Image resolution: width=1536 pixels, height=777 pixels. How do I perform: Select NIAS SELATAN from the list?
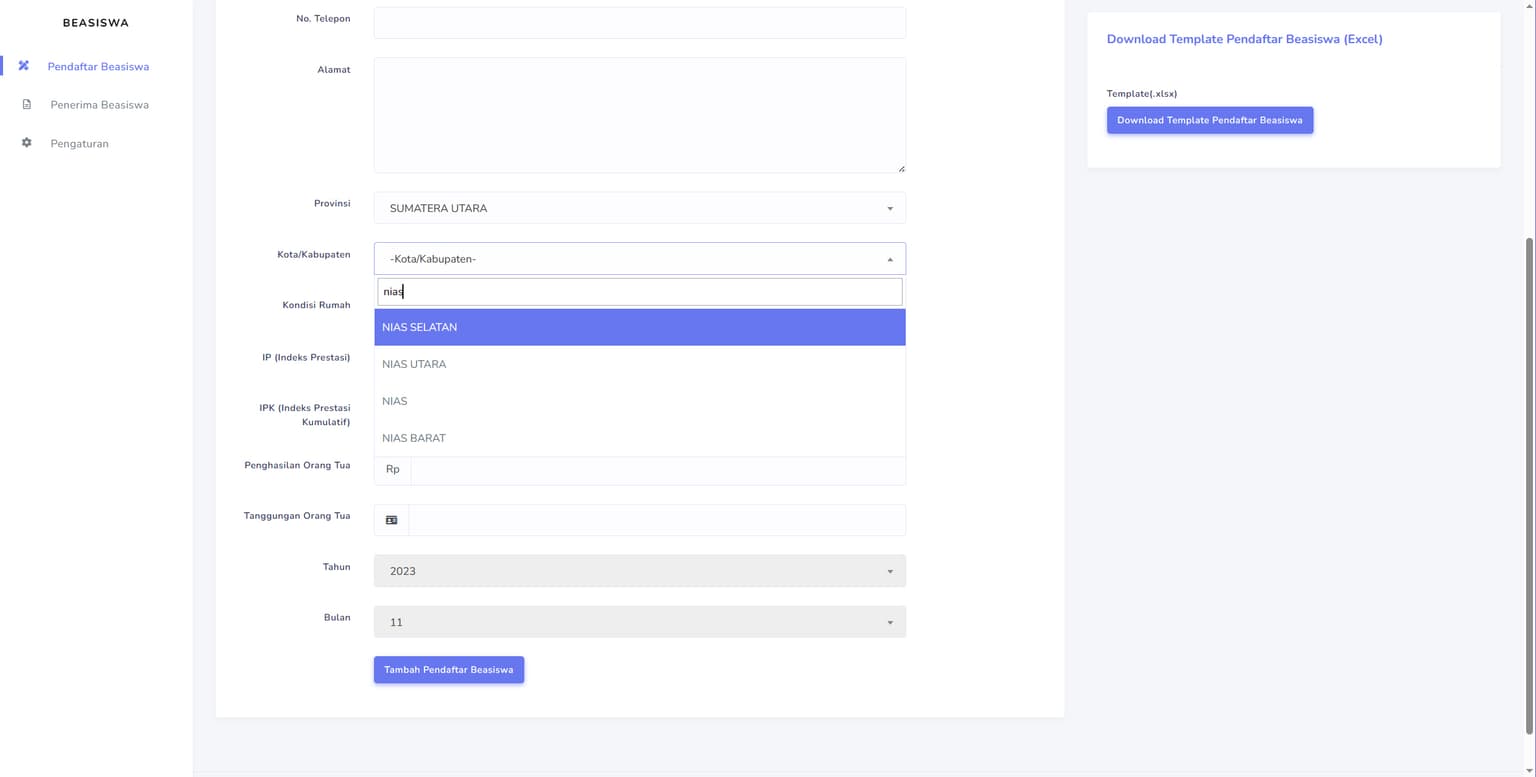[x=639, y=327]
